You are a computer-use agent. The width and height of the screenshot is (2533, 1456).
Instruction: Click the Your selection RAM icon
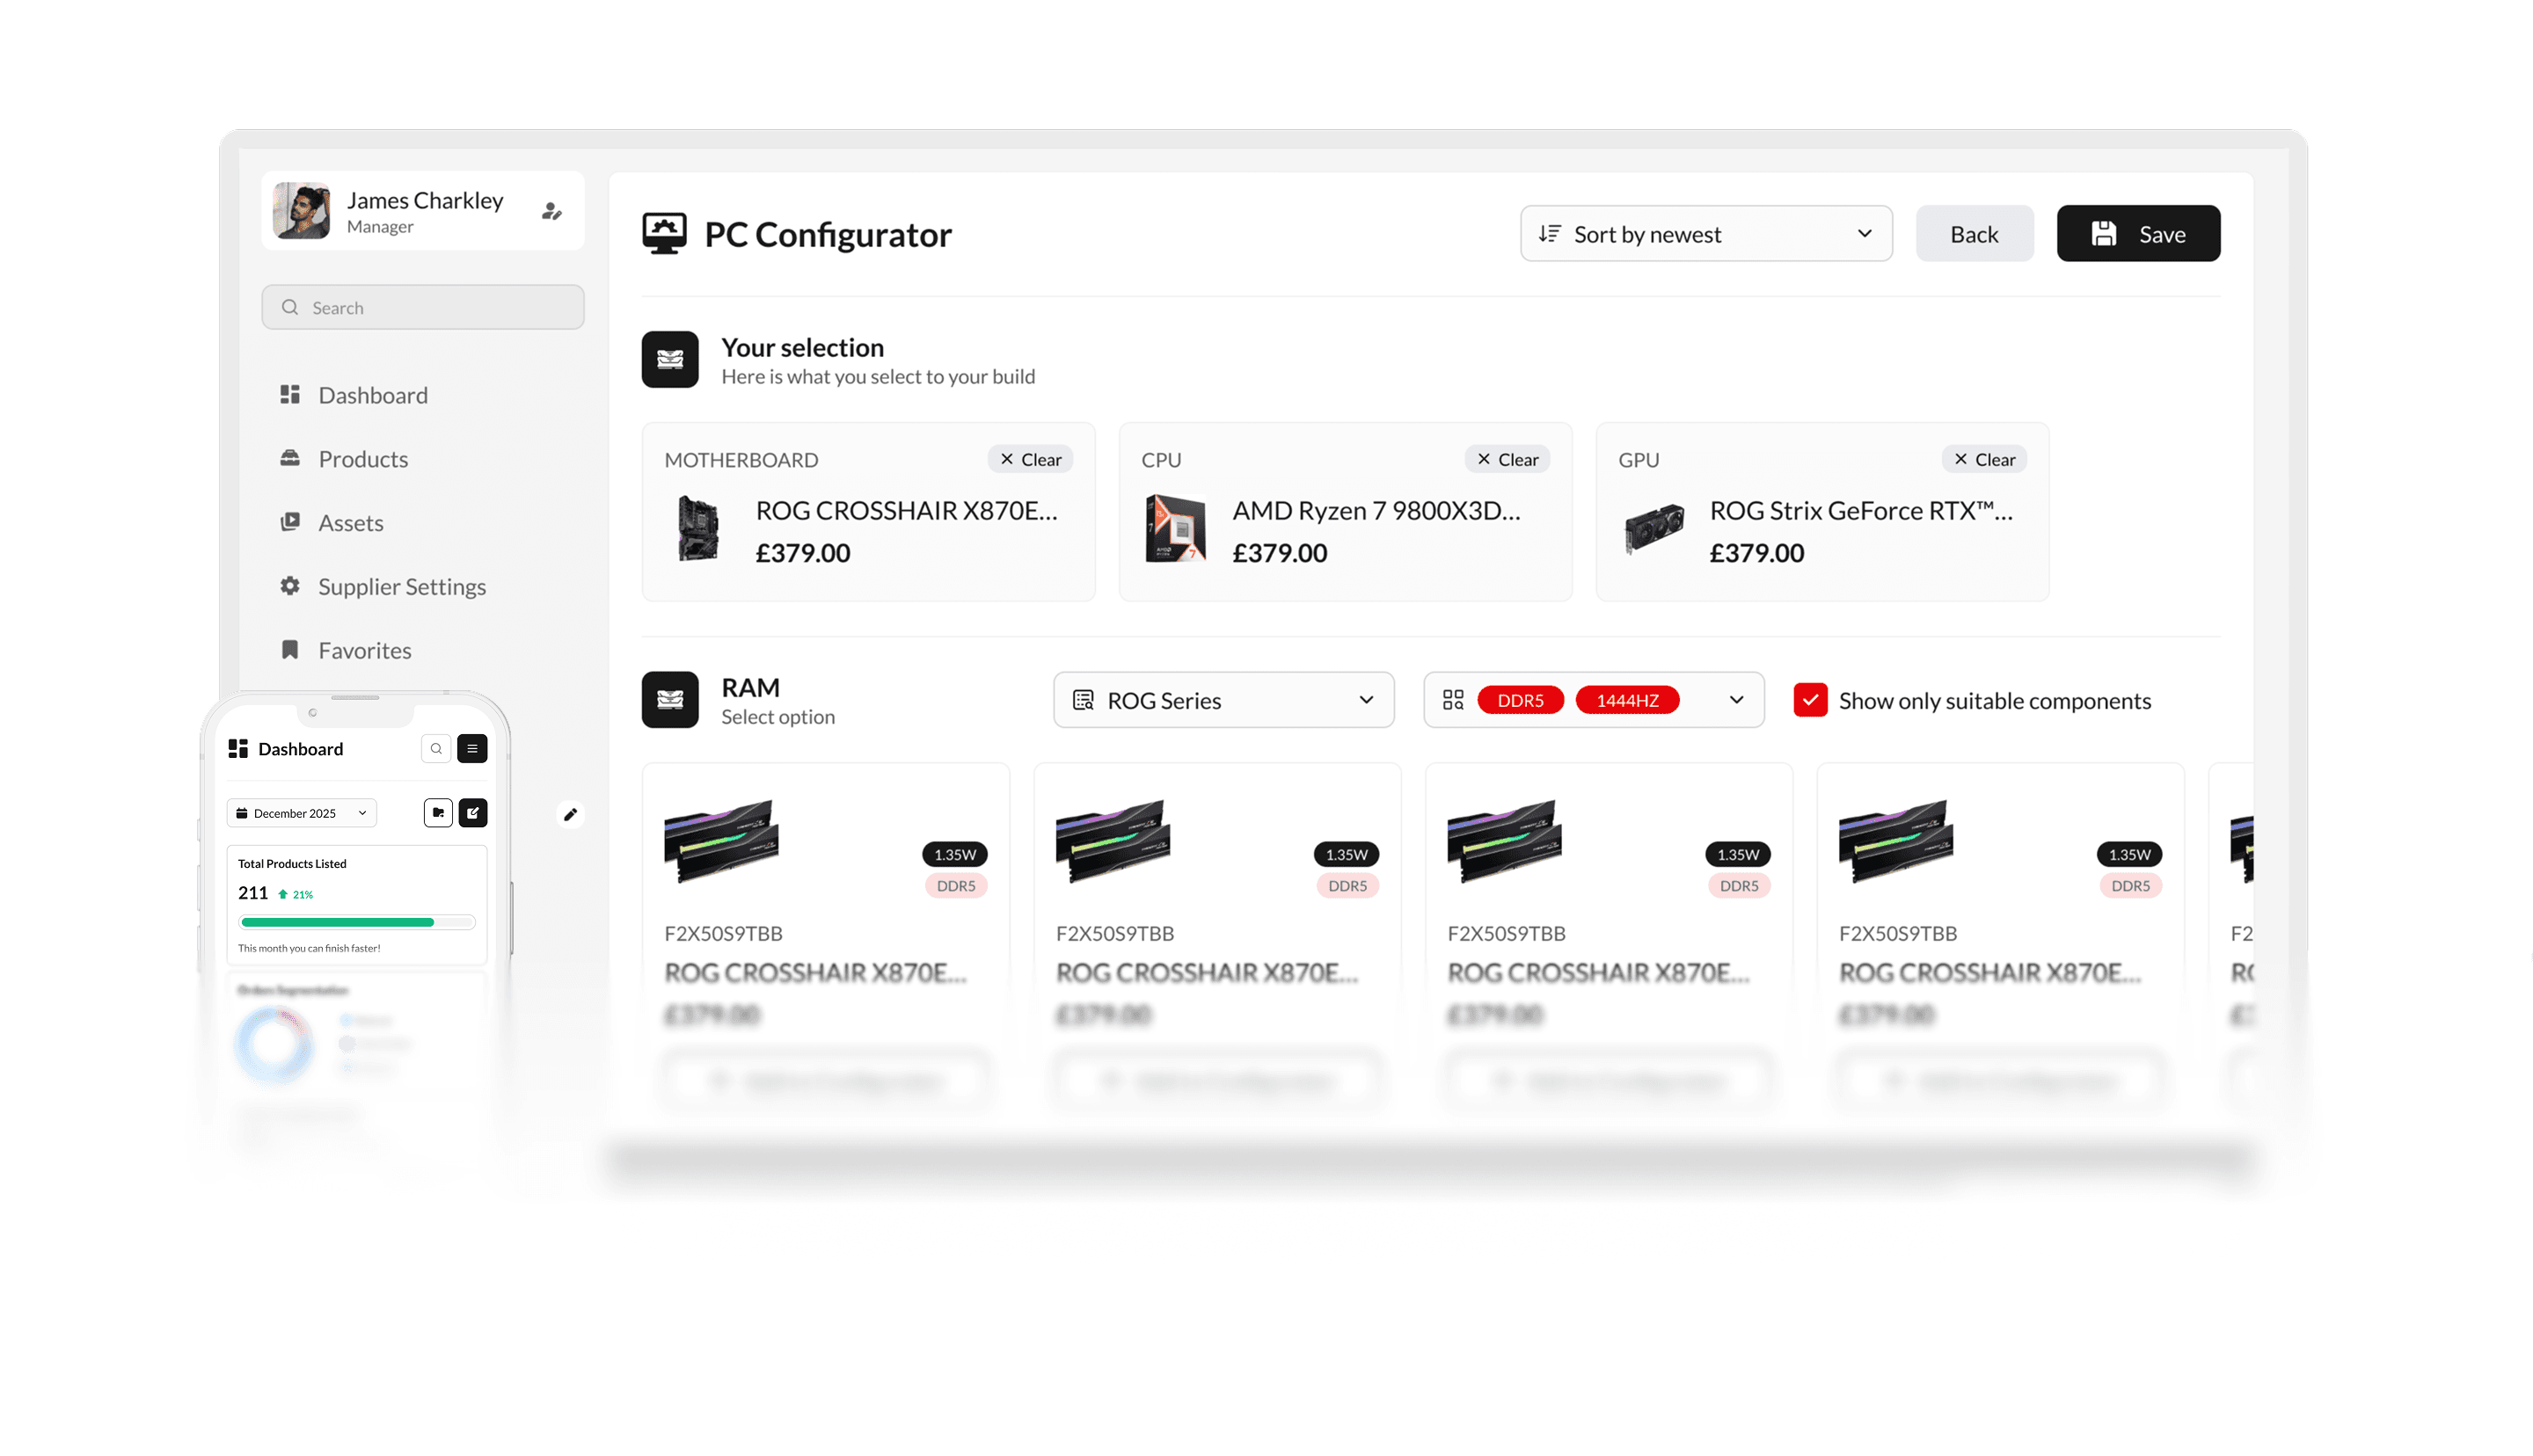click(670, 360)
